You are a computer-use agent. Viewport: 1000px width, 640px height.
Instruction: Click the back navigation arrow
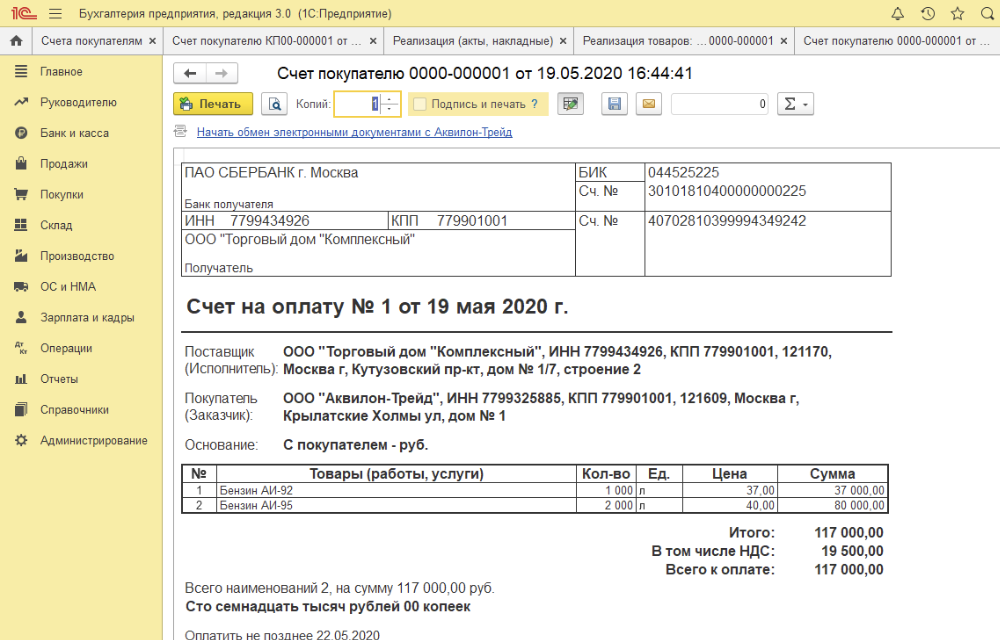190,74
